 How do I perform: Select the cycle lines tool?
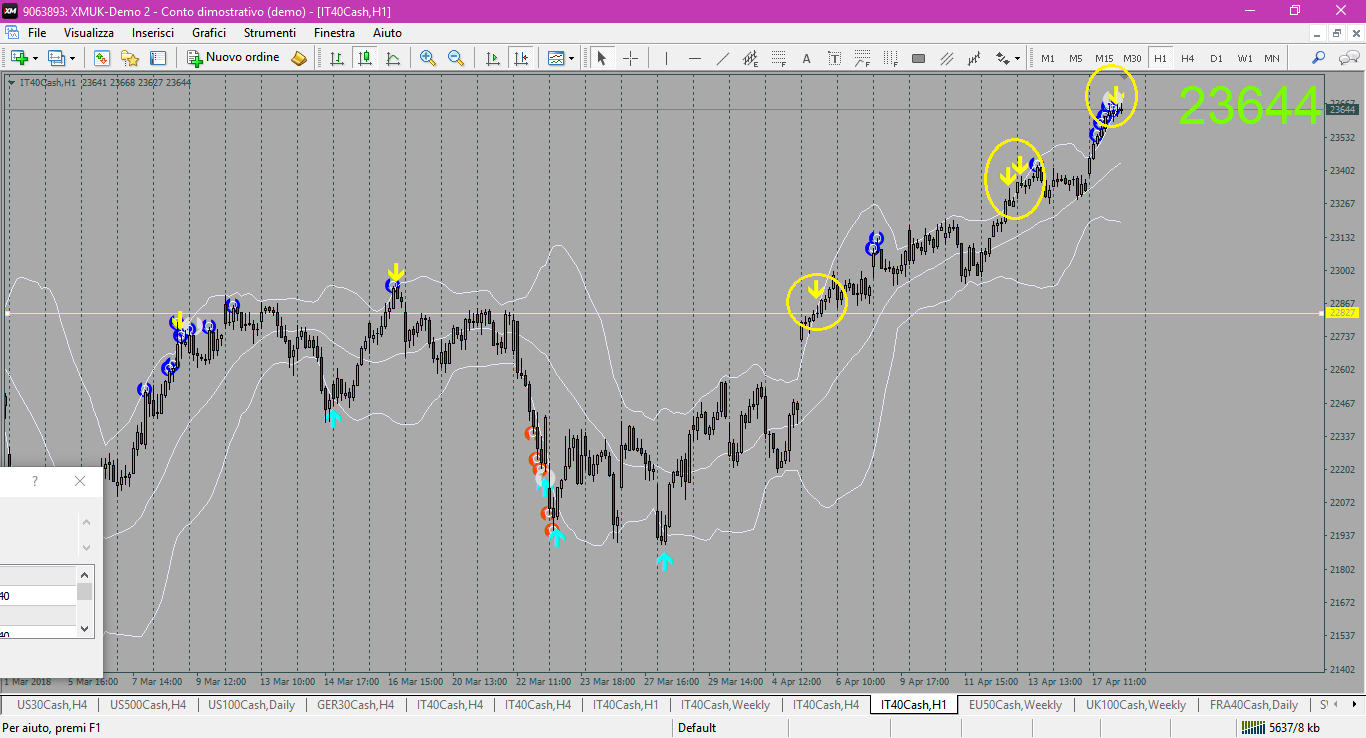coord(974,58)
